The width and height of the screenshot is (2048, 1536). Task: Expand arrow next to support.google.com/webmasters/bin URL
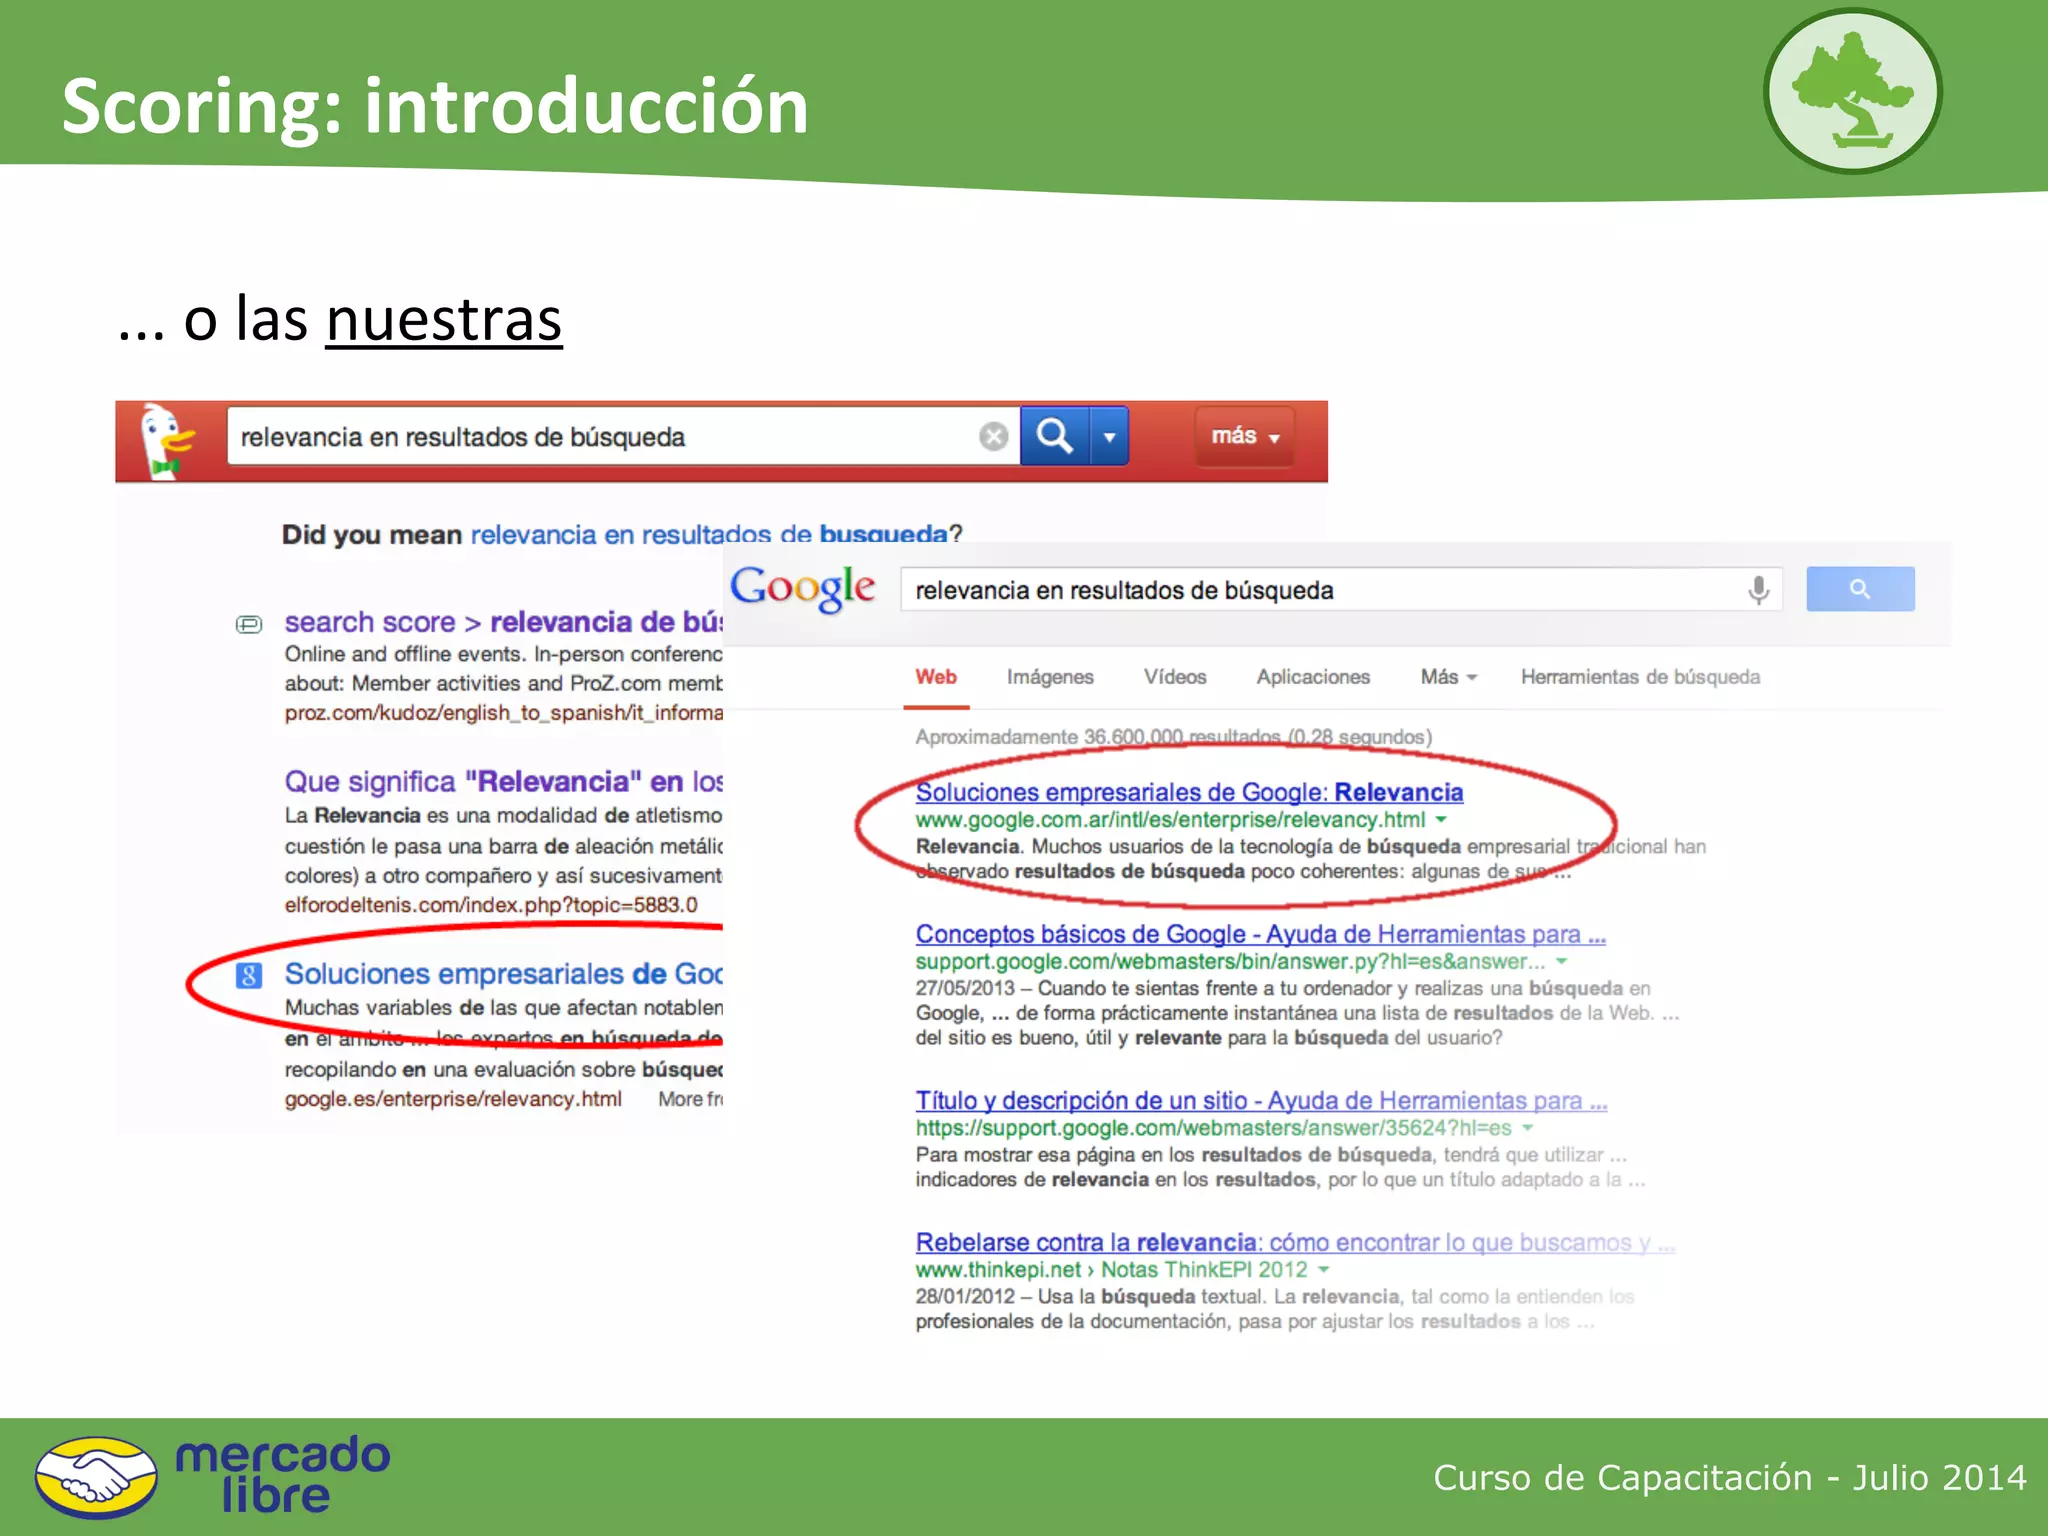(x=1561, y=962)
